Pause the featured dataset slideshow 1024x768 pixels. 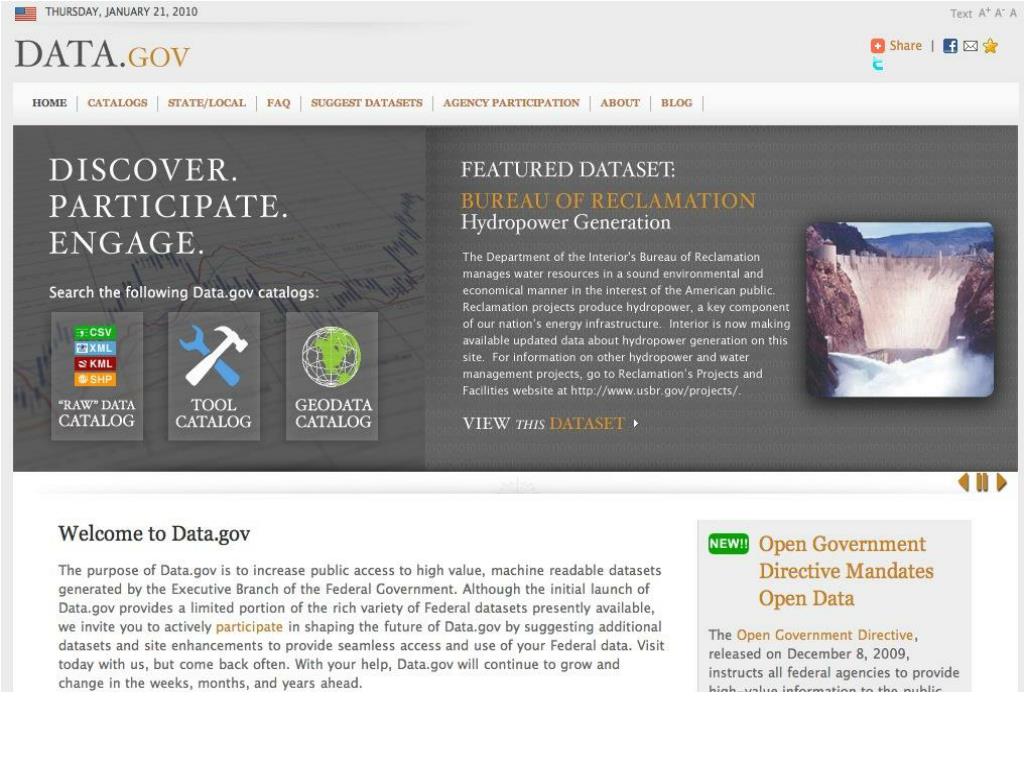tap(982, 483)
